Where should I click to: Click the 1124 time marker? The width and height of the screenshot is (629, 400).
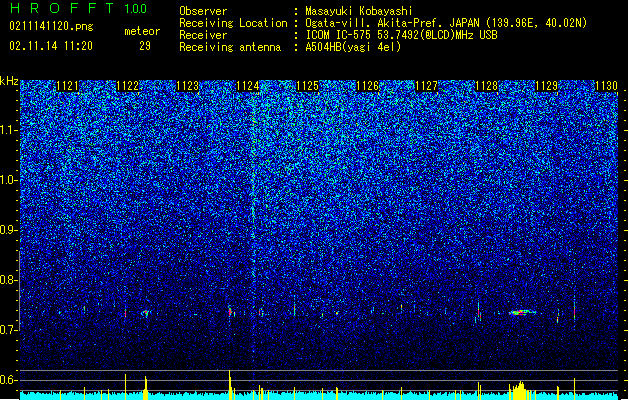tap(248, 86)
